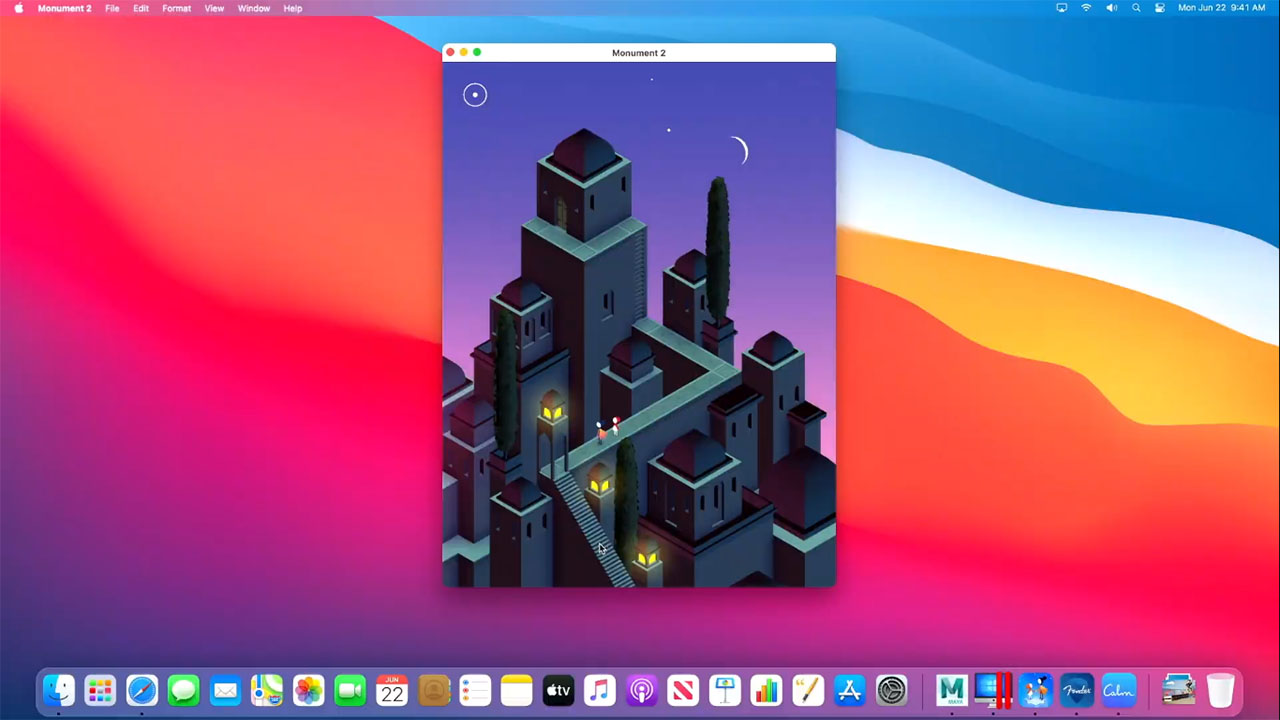The height and width of the screenshot is (720, 1280).
Task: Launch the Fender app from the Dock
Action: [x=1077, y=690]
